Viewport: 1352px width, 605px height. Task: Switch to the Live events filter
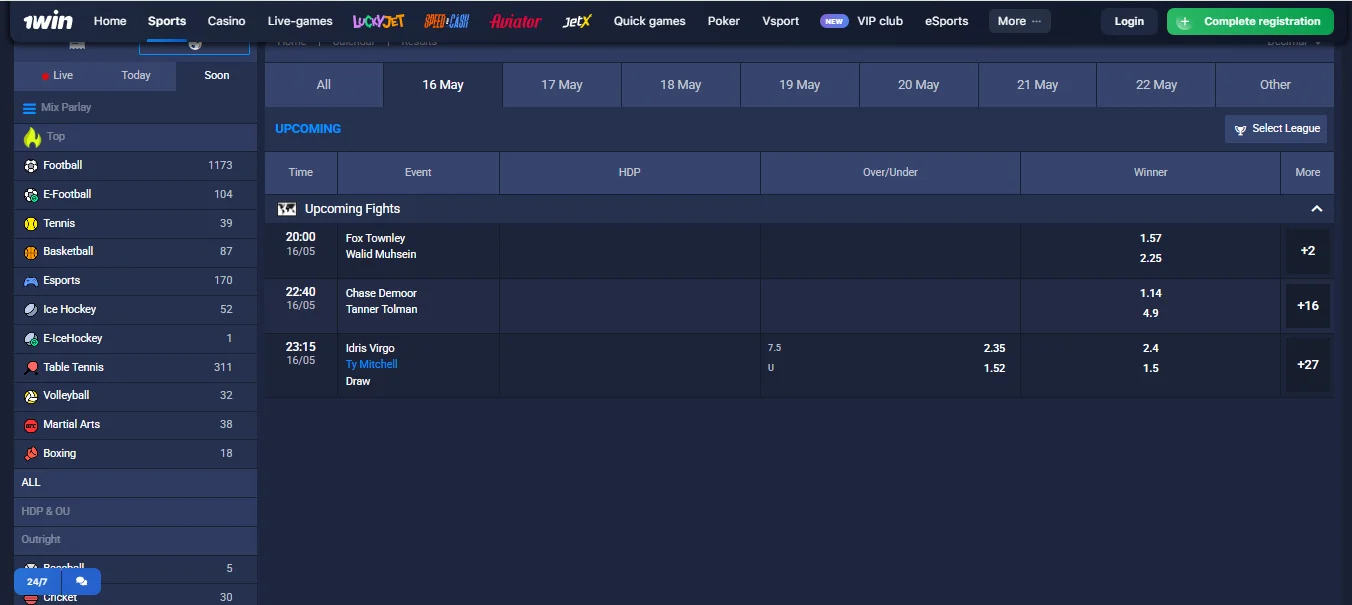point(57,76)
